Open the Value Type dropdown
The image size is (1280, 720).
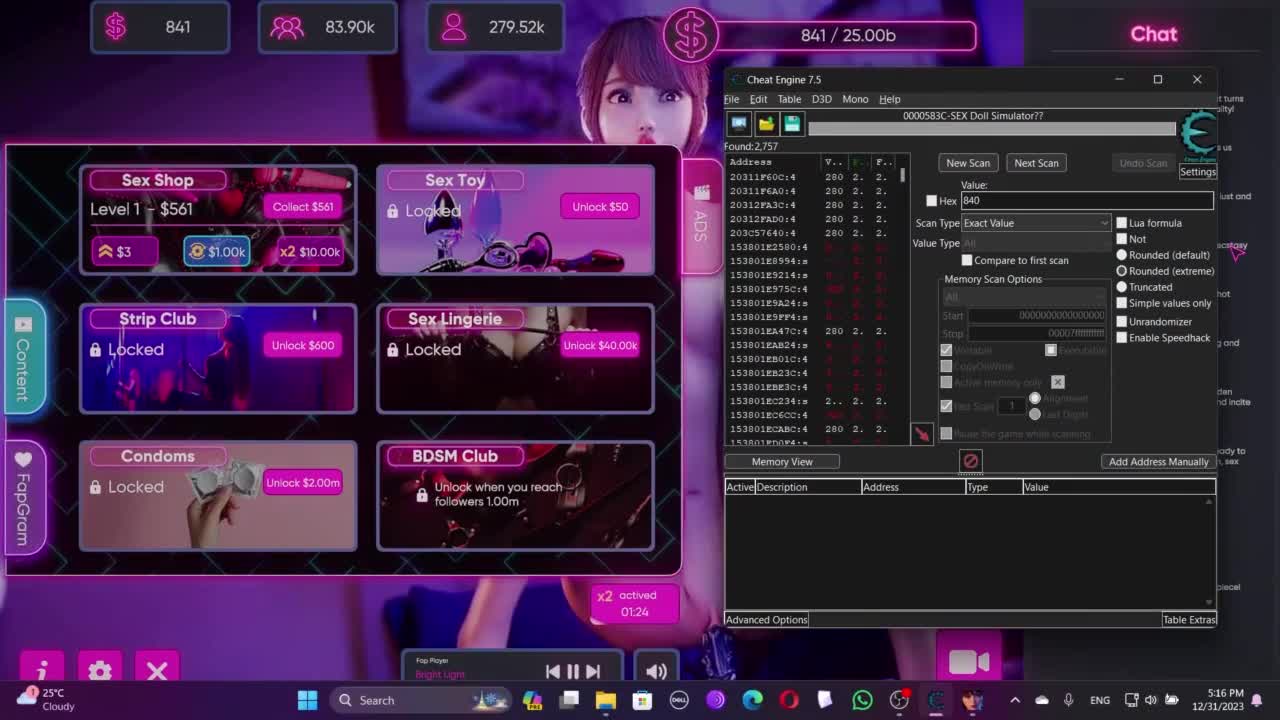coord(1035,243)
